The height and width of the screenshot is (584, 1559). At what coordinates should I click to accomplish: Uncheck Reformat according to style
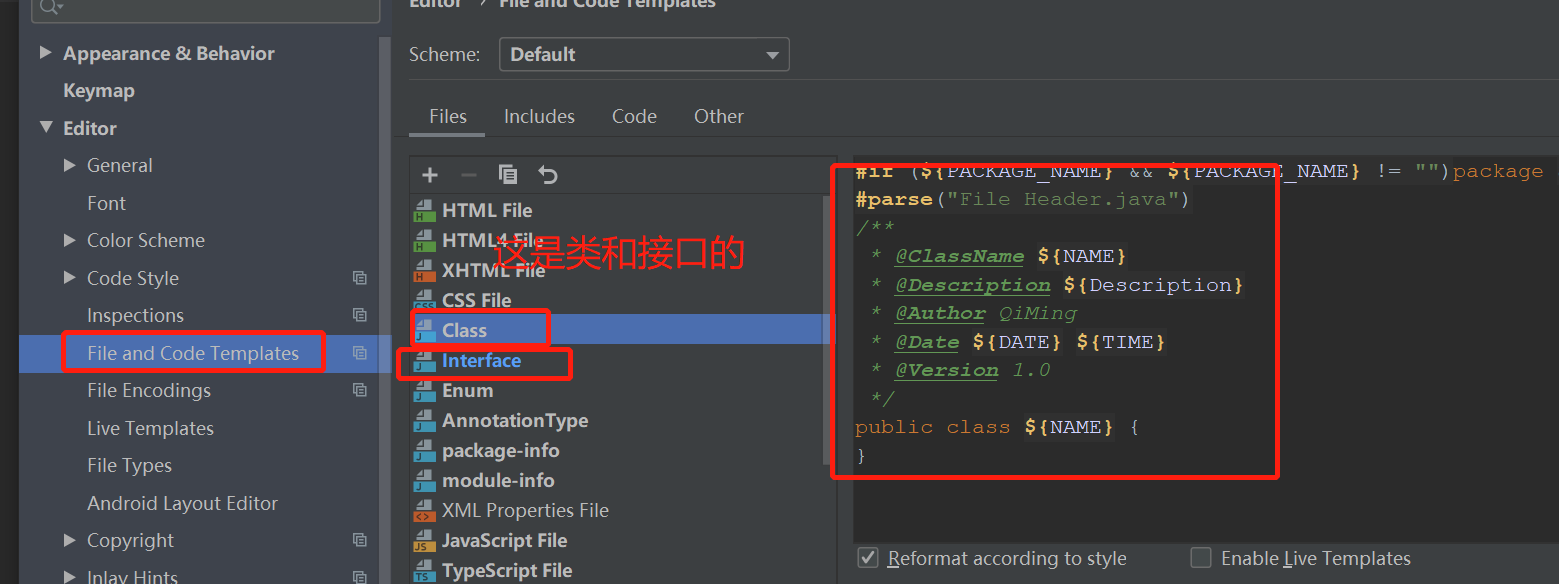coord(868,558)
